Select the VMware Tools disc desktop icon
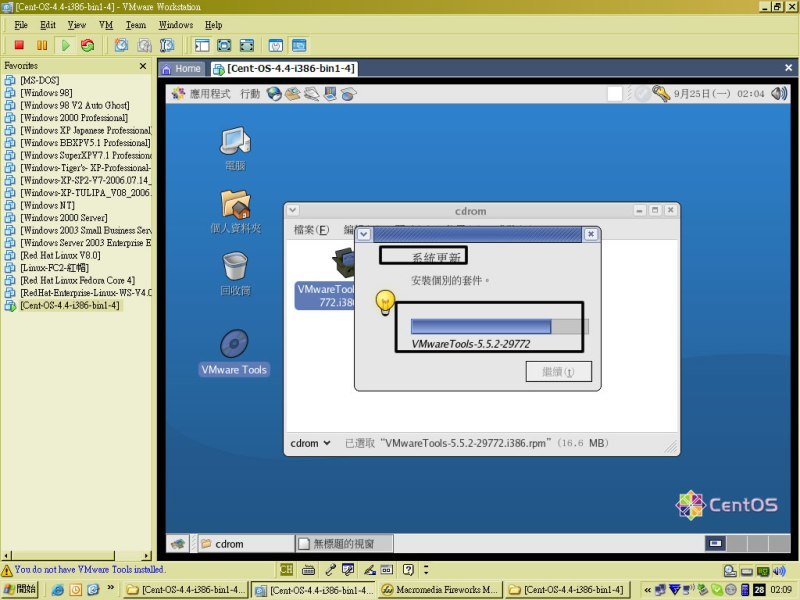 [234, 353]
